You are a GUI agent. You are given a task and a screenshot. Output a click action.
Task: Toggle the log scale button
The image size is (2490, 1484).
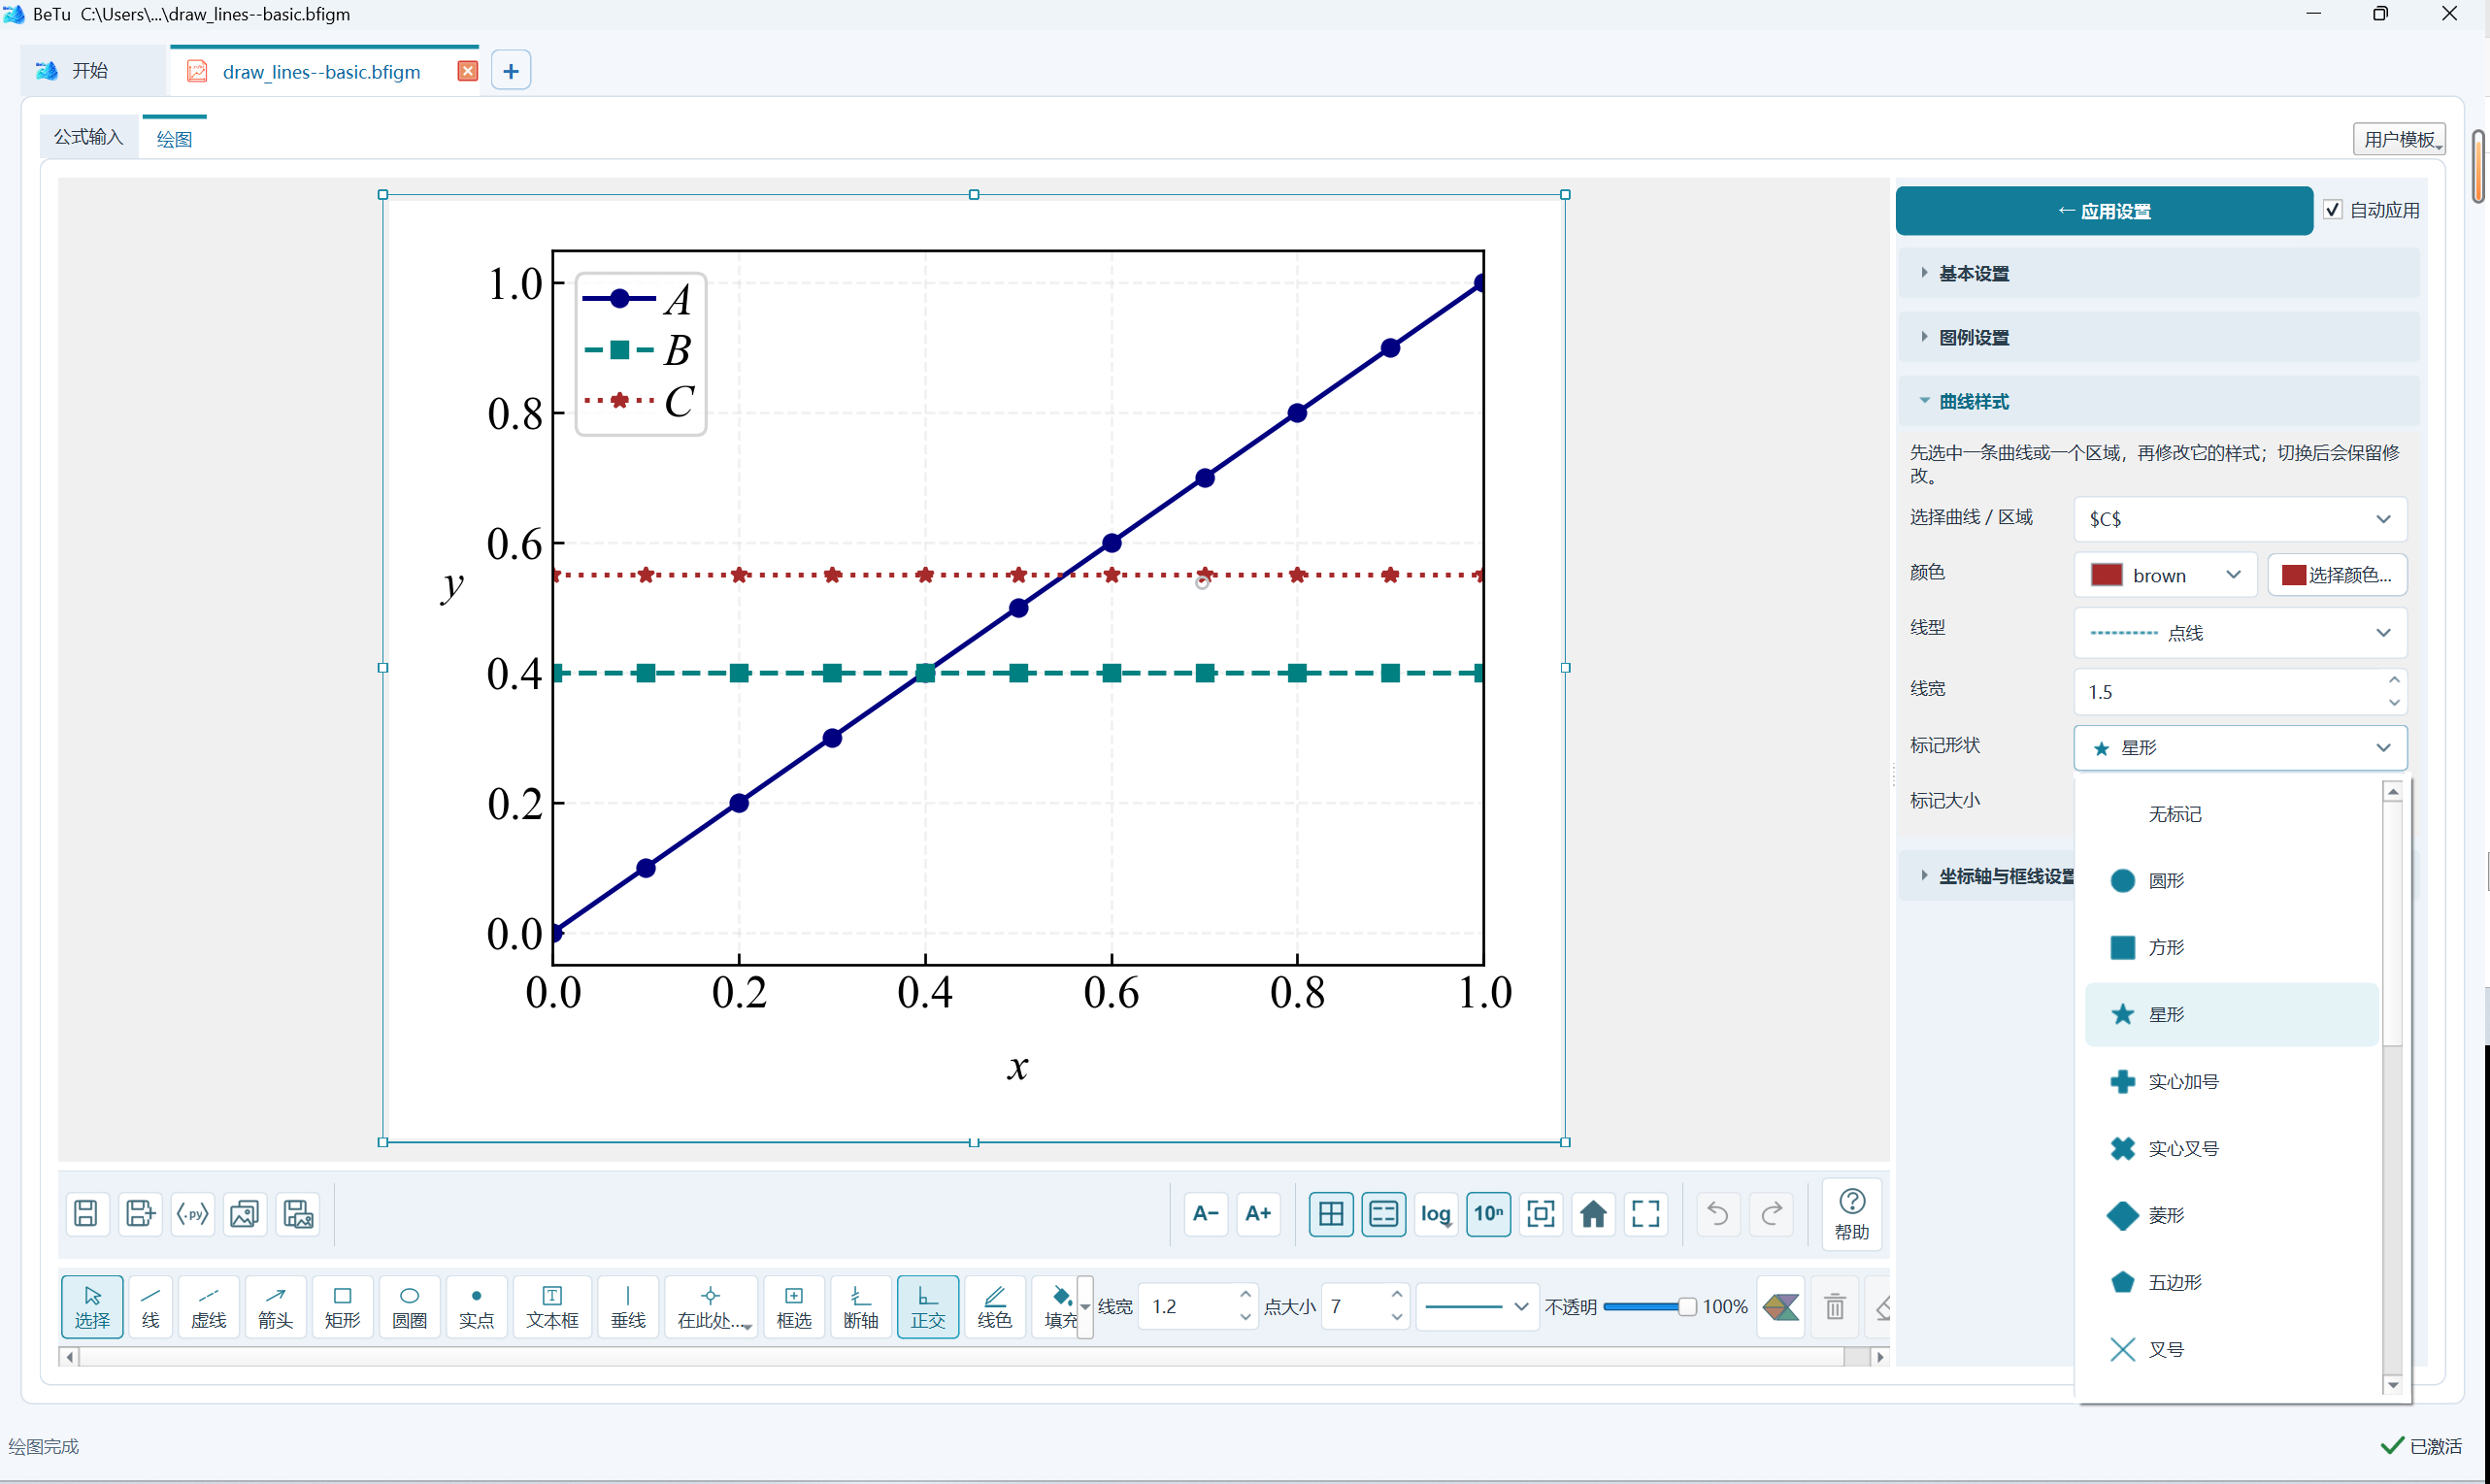pyautogui.click(x=1436, y=1214)
